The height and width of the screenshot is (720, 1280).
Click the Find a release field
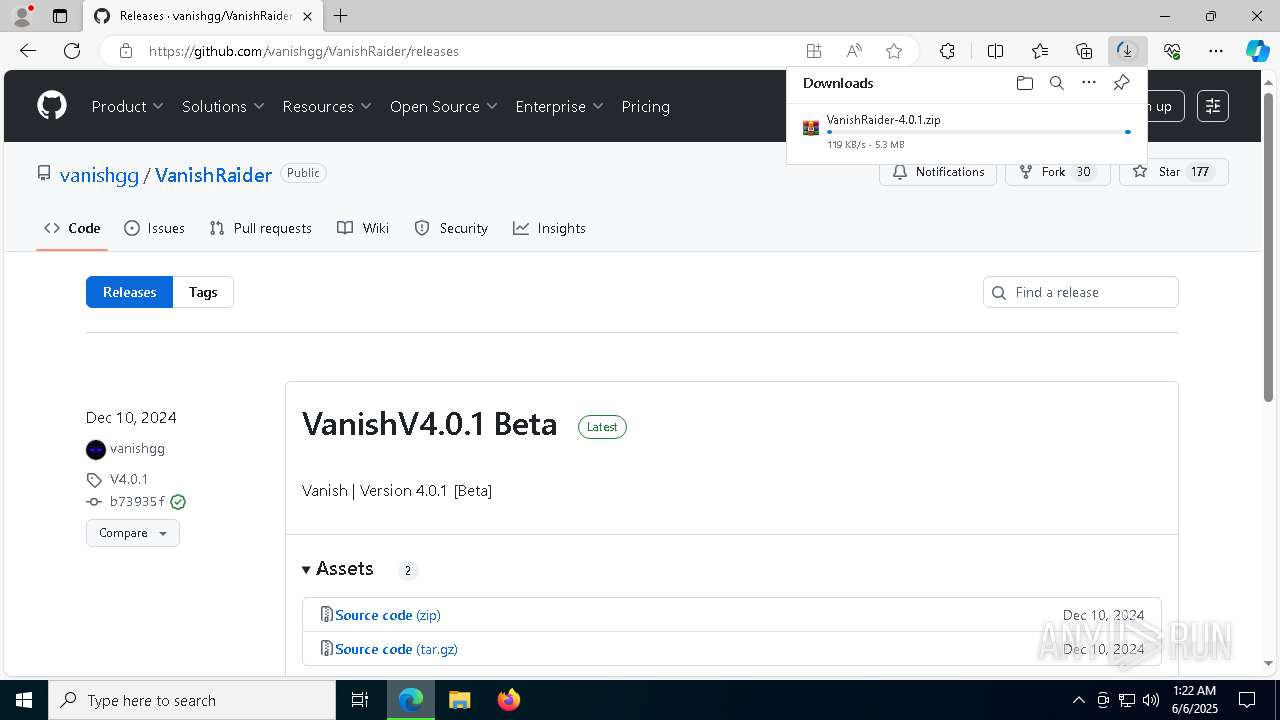pyautogui.click(x=1080, y=292)
